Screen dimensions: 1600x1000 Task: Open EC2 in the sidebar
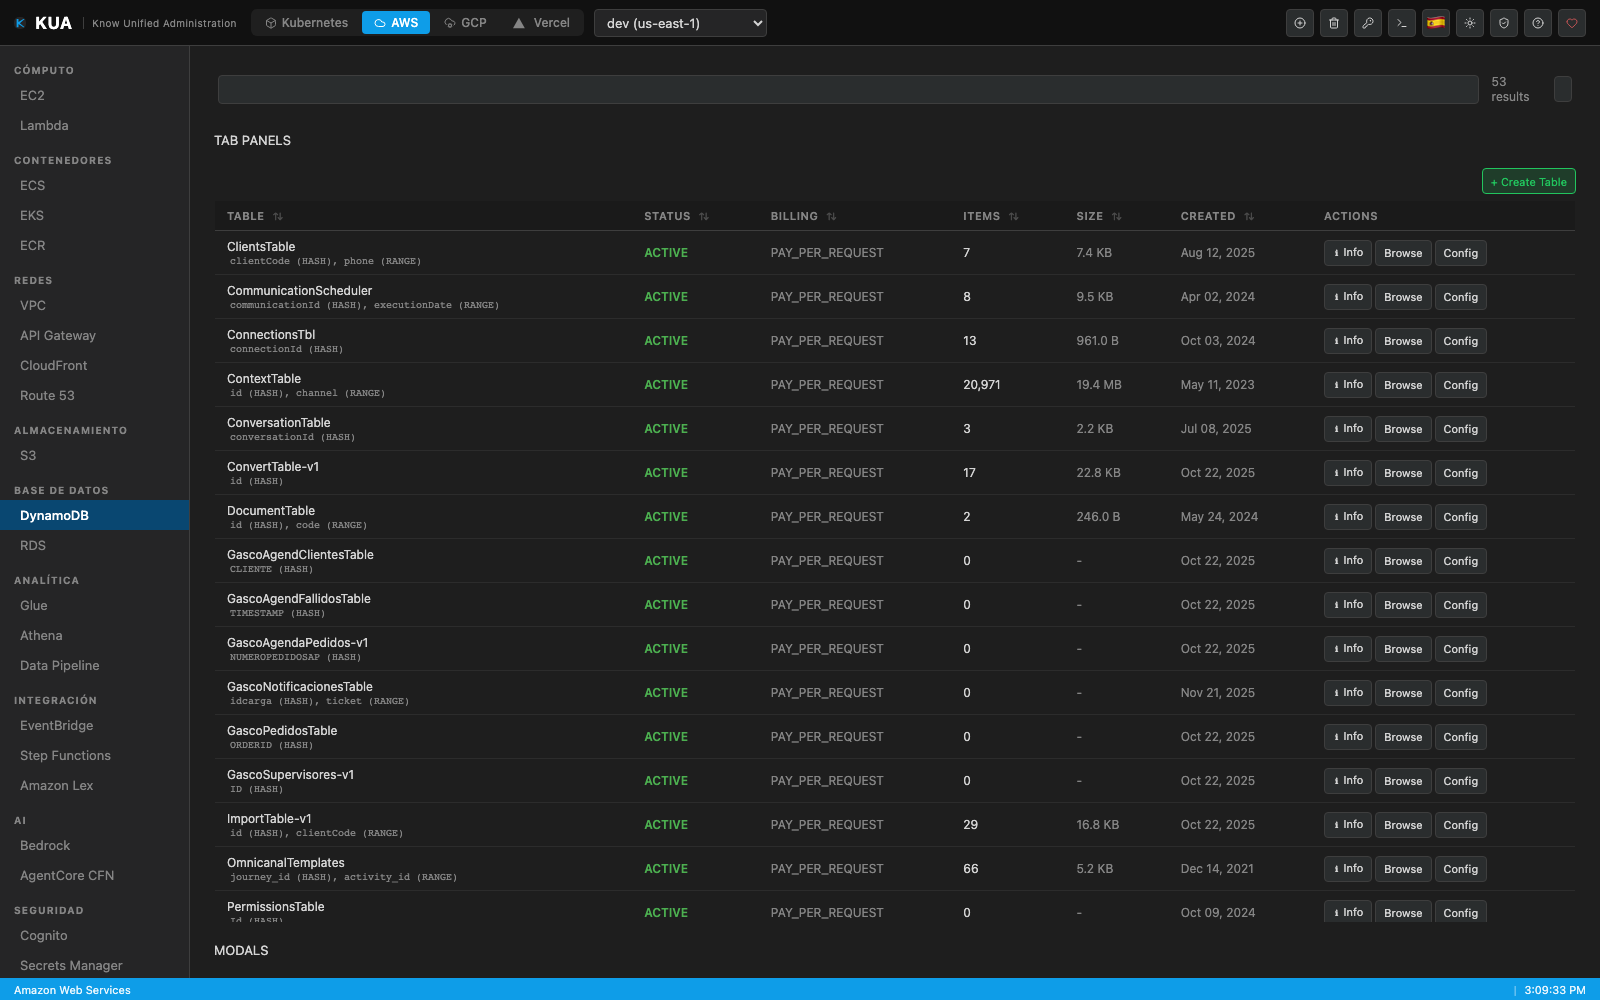(94, 96)
